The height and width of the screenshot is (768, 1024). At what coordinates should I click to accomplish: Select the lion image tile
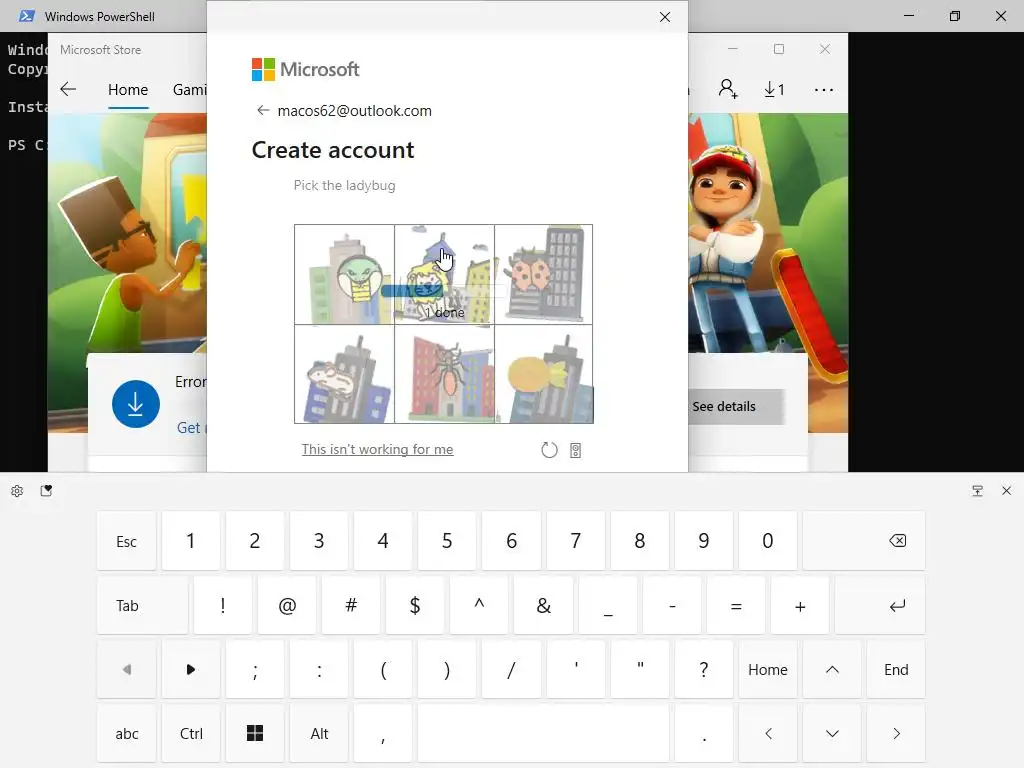coord(444,274)
